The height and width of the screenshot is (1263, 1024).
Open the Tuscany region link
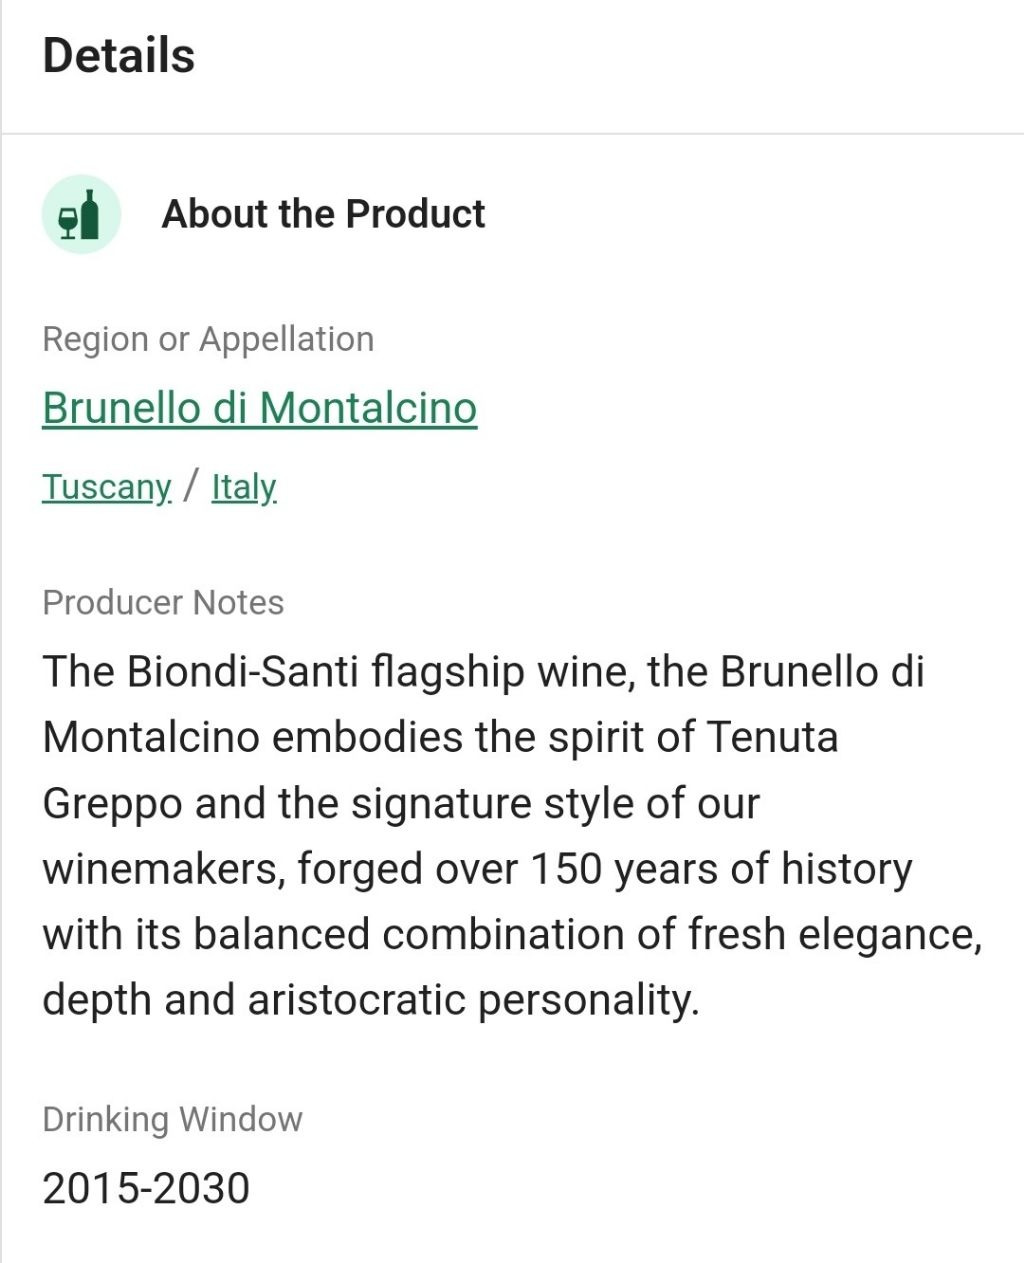click(x=107, y=487)
